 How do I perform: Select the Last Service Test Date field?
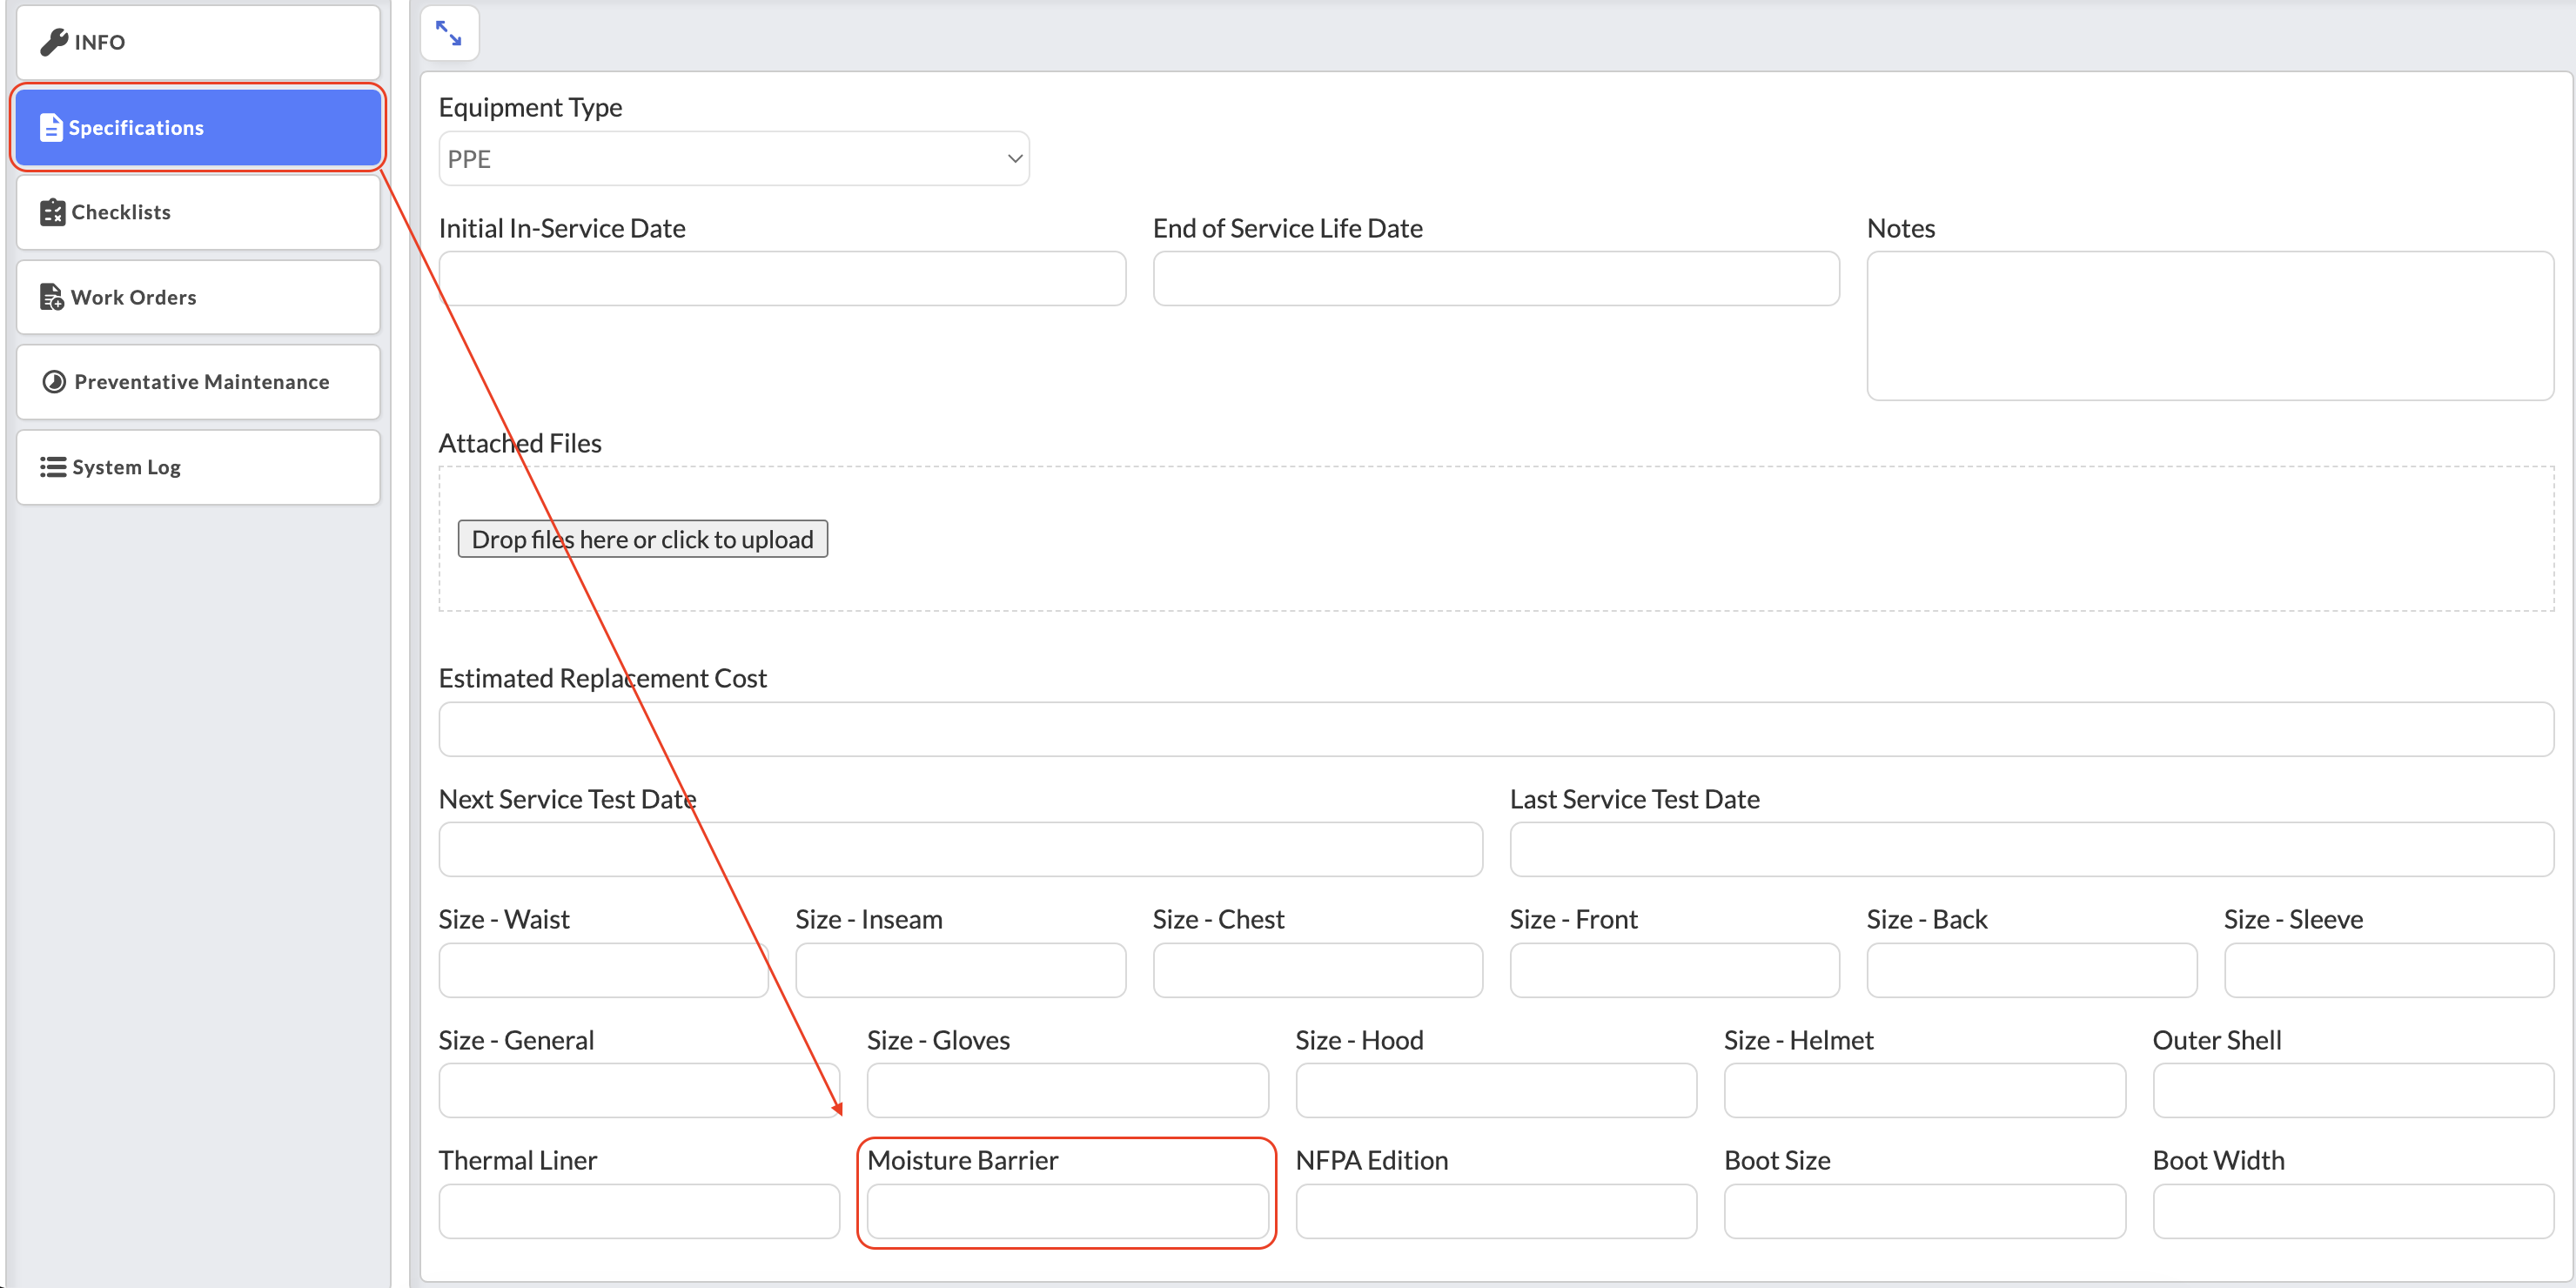2032,849
